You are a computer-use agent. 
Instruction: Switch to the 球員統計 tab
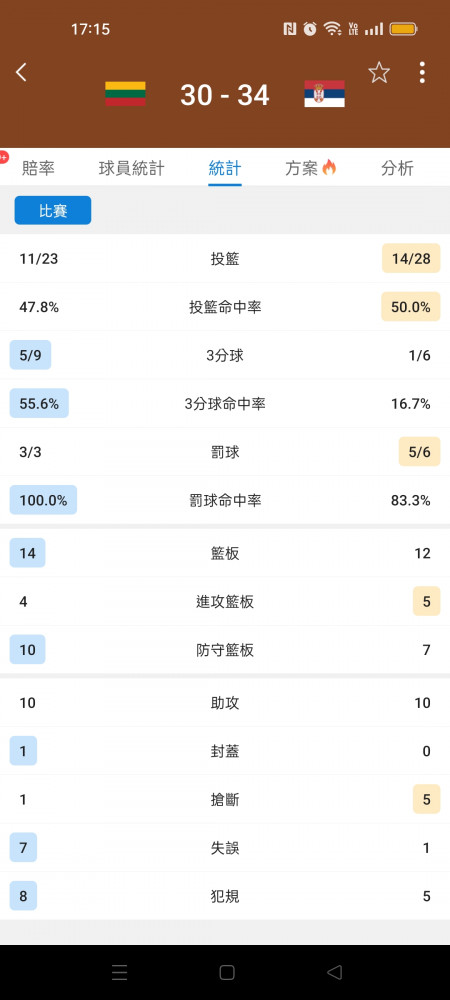pos(131,168)
